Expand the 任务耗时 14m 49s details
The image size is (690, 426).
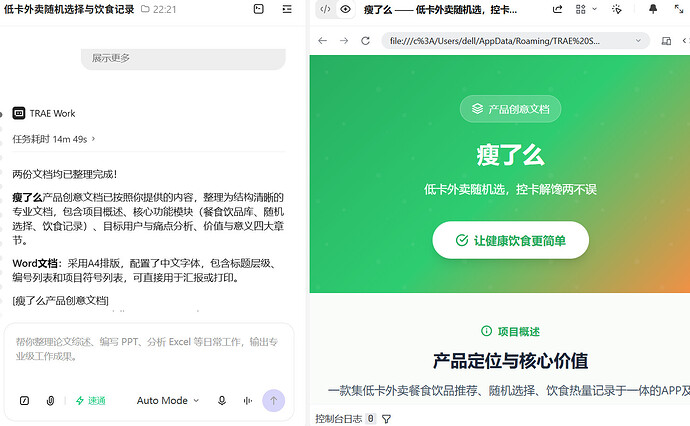(54, 140)
